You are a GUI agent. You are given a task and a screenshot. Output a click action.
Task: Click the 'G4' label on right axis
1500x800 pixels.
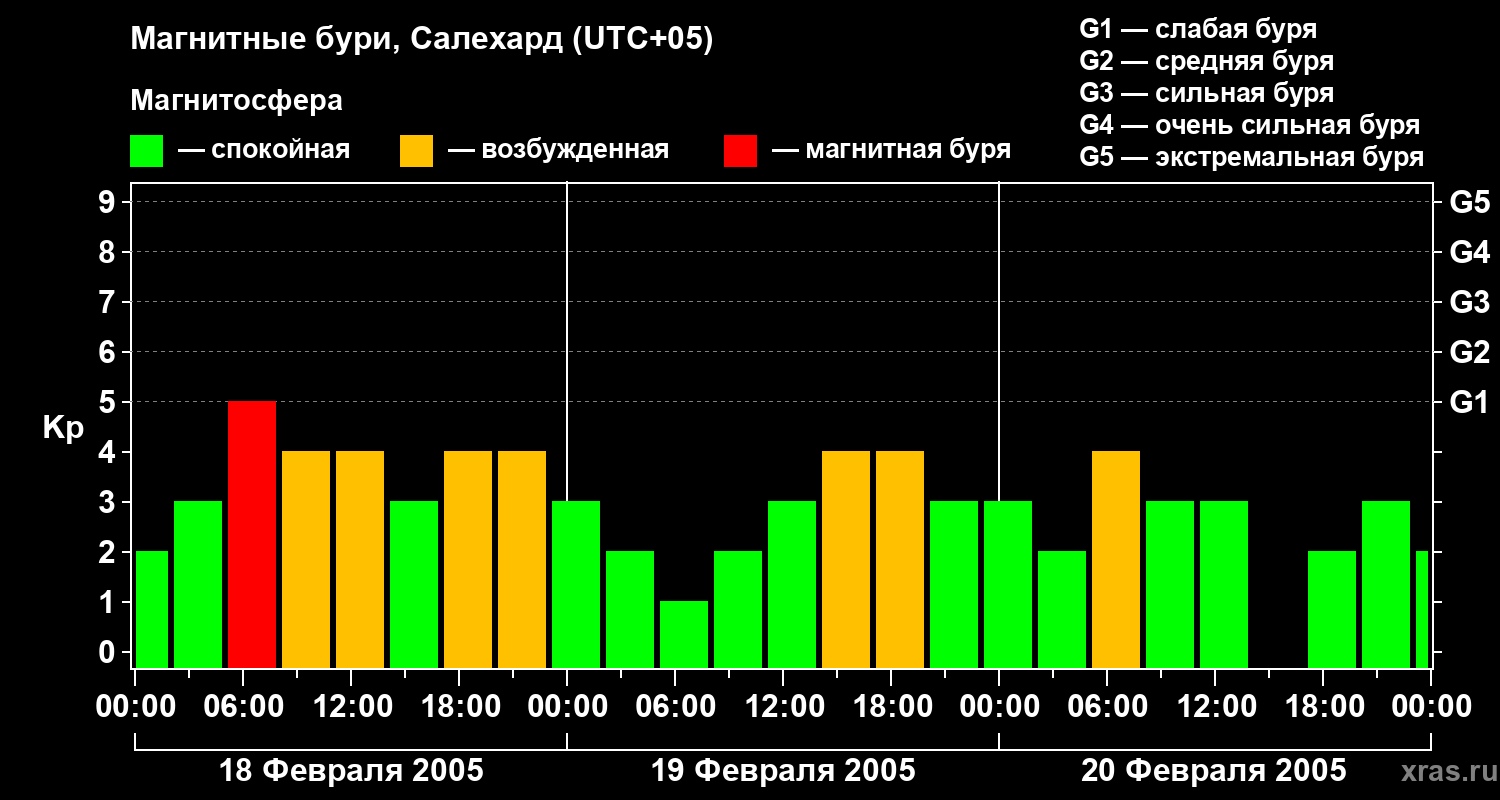click(x=1469, y=252)
